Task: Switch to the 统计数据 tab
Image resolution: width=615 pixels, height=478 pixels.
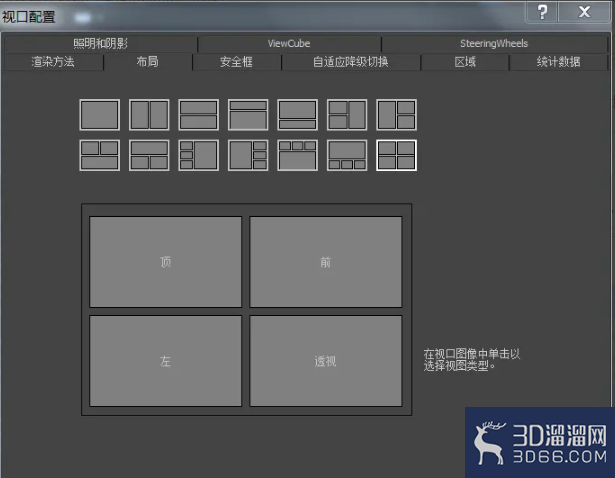Action: click(x=559, y=62)
